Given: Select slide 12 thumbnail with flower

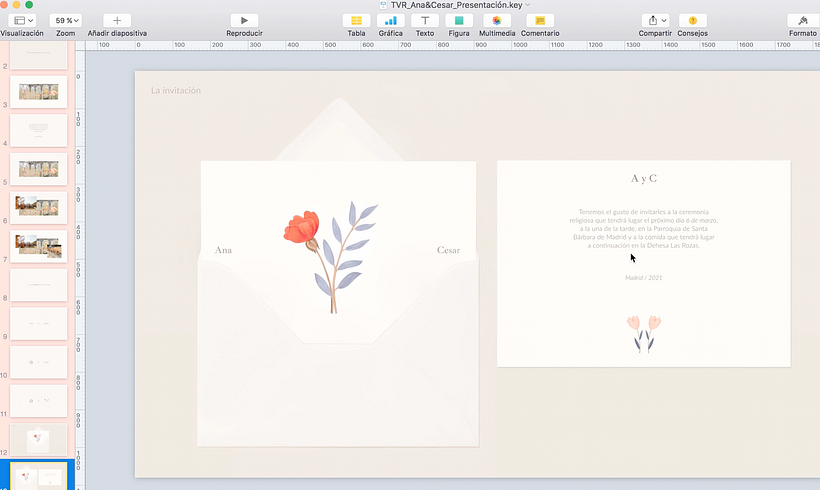Looking at the screenshot, I should click(x=39, y=439).
